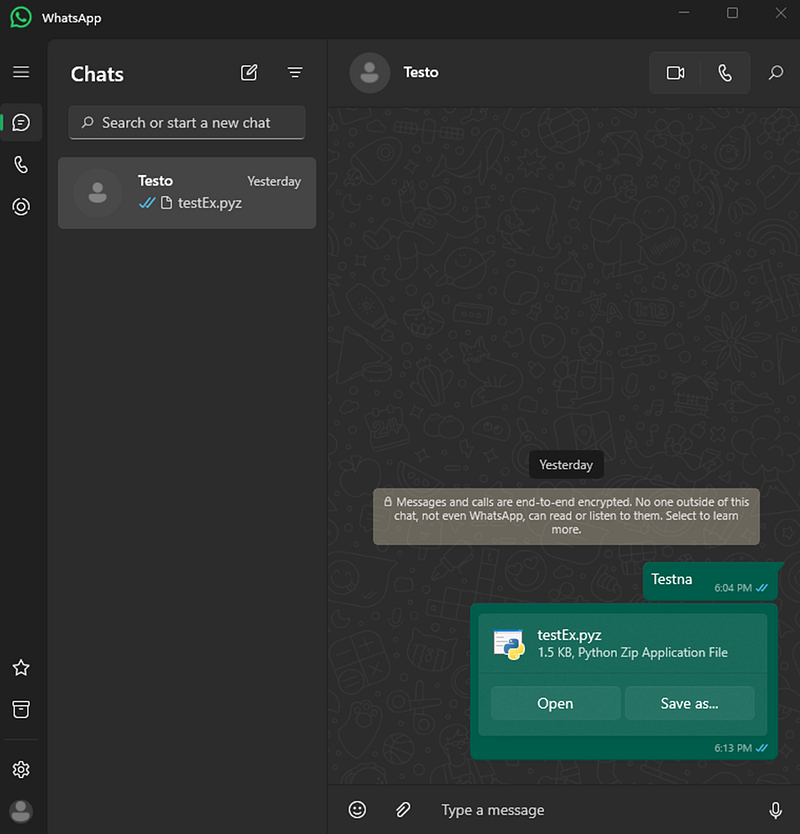Select the Chats sidebar icon

point(21,123)
